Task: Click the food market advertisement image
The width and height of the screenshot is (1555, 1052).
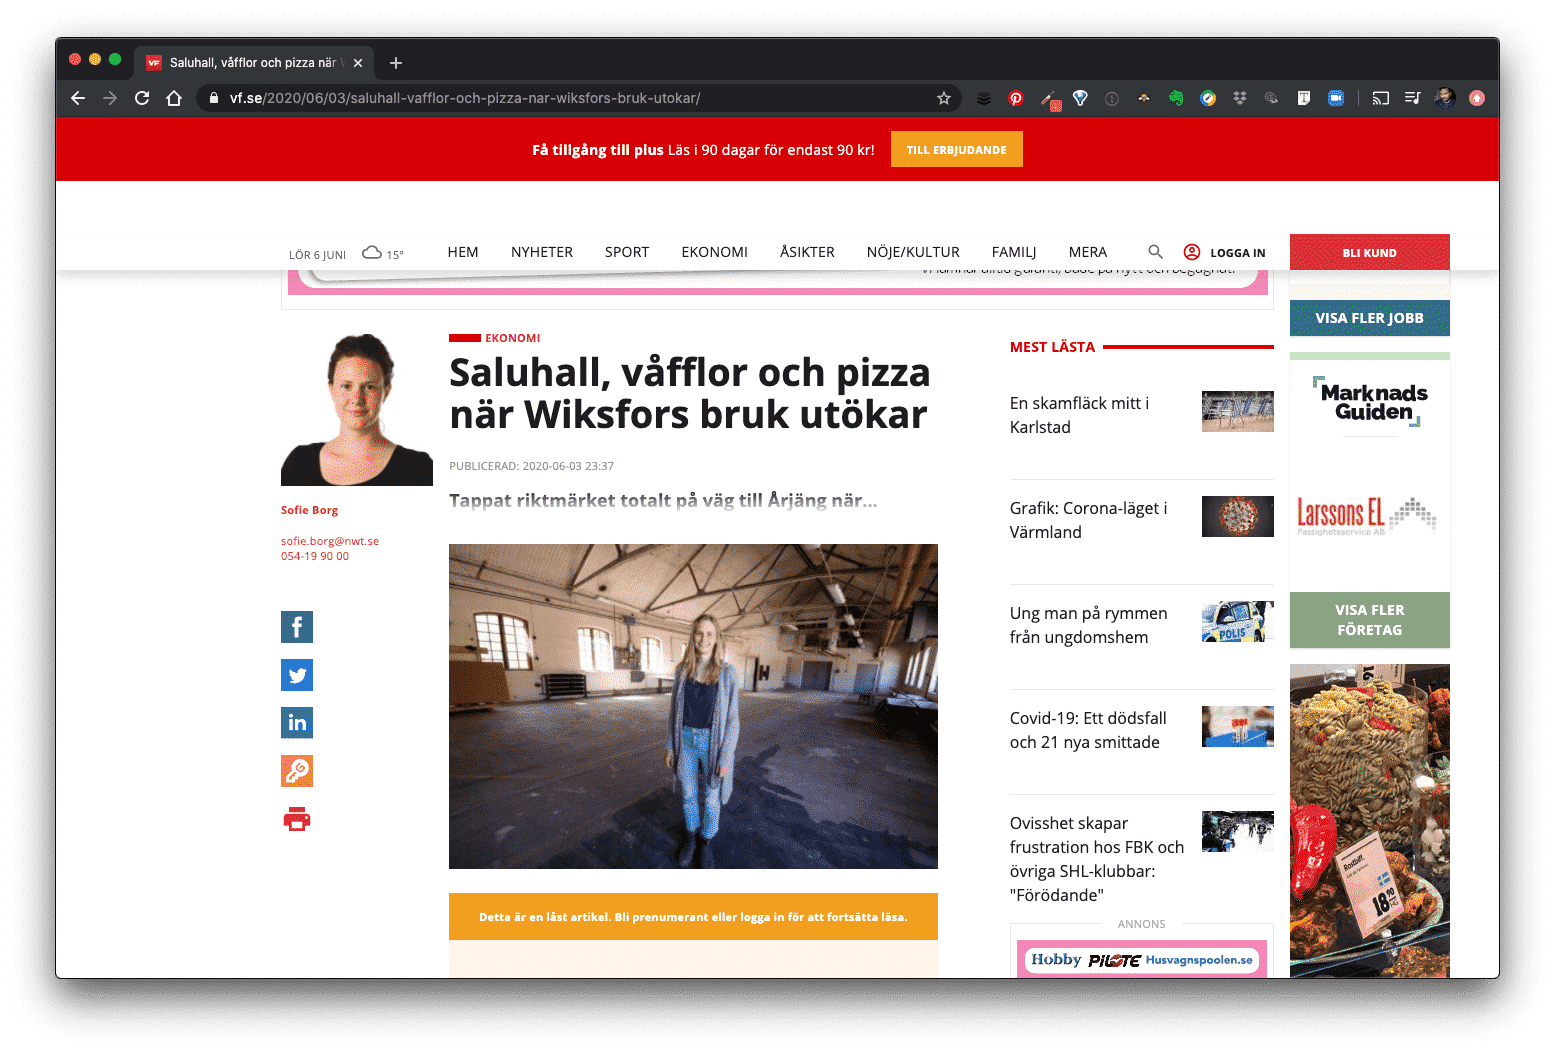Action: (x=1370, y=821)
